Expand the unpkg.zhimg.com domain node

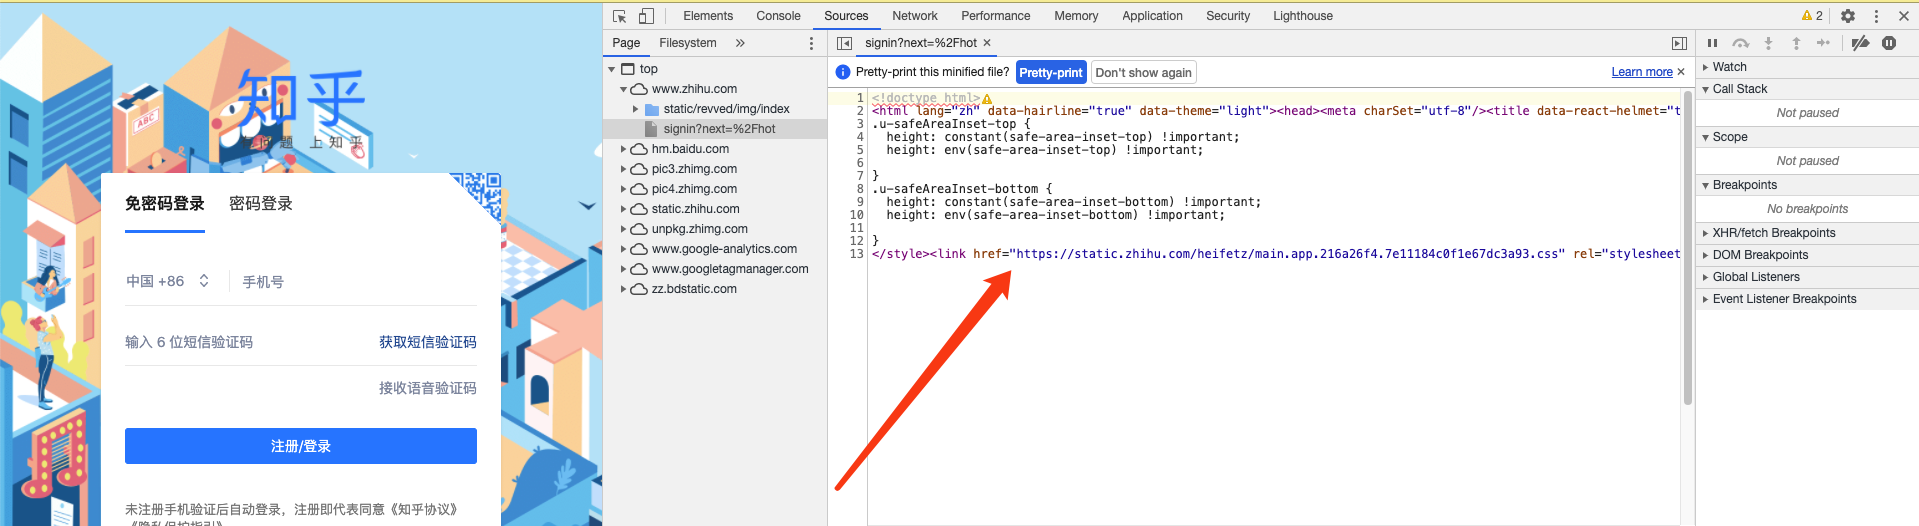(x=623, y=229)
